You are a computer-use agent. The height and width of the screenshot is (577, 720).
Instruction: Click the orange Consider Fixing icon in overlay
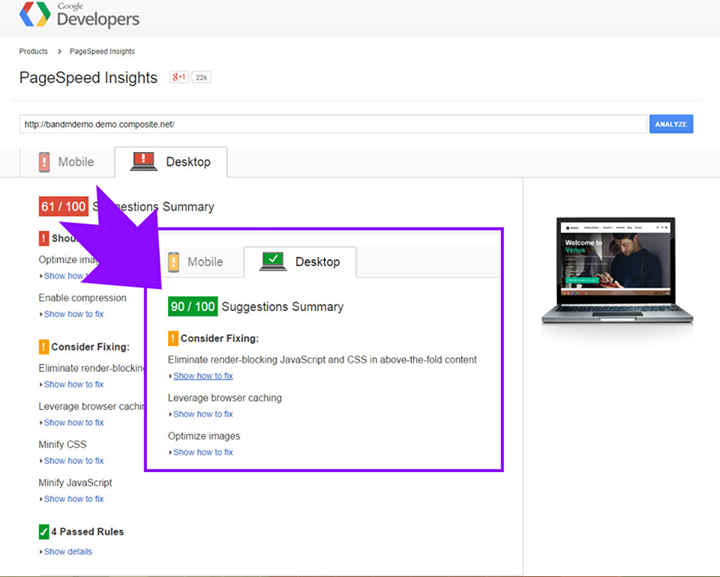click(173, 338)
